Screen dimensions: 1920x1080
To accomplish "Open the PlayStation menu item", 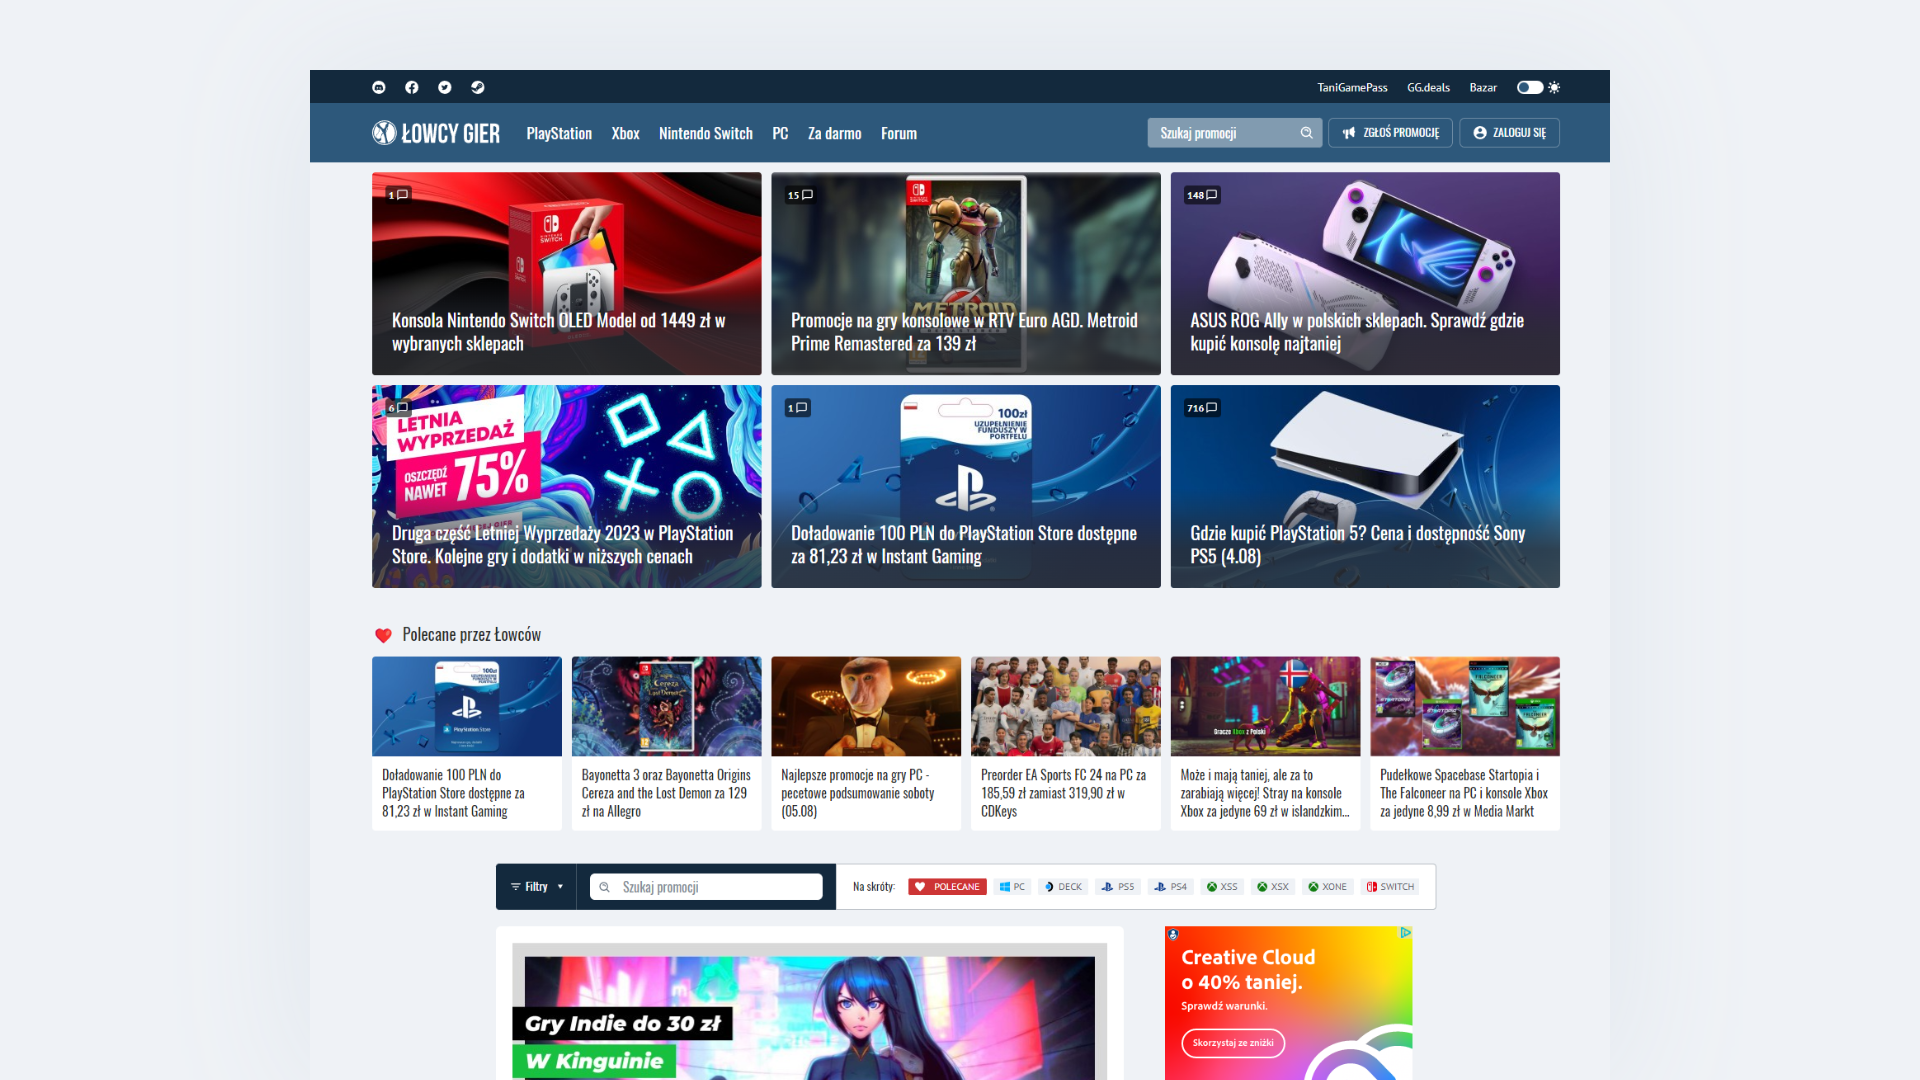I will point(559,134).
